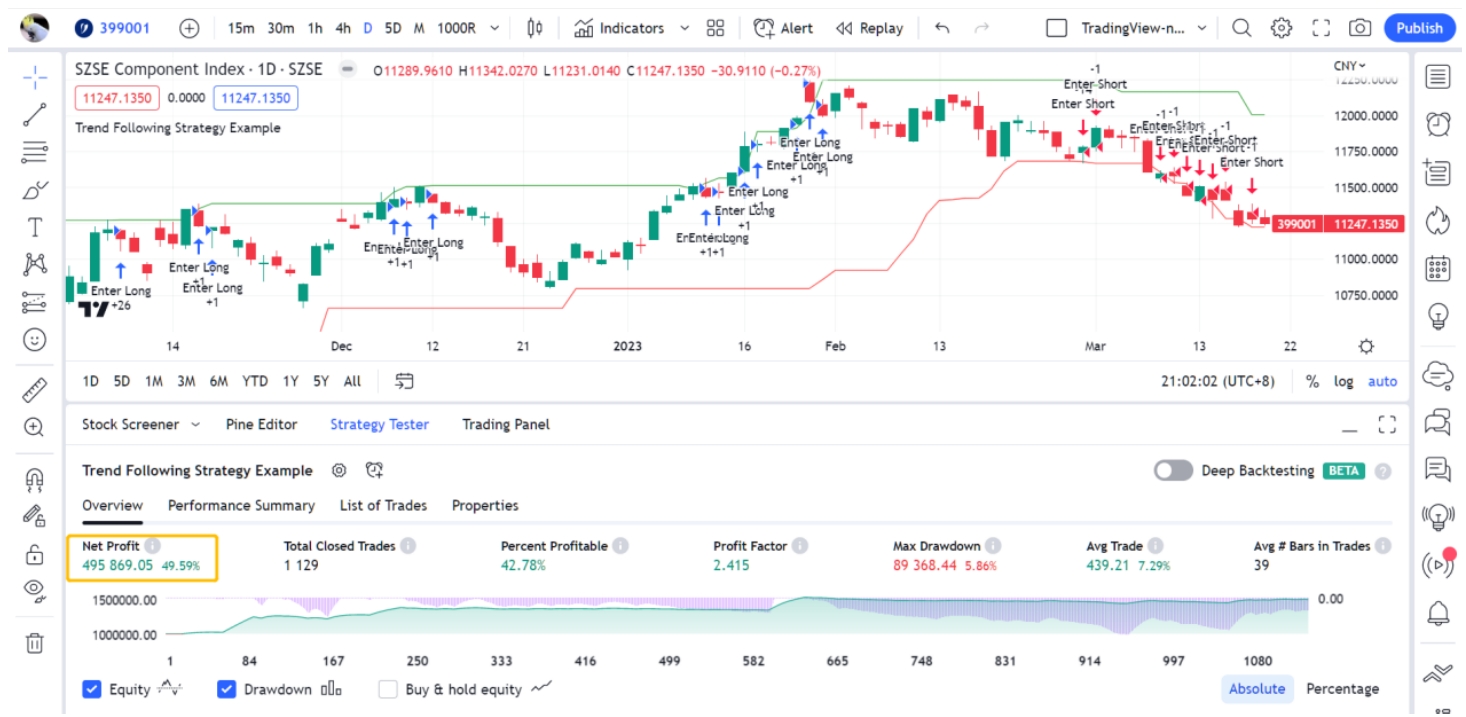Open the Fibonacci retracement tools

pos(35,152)
